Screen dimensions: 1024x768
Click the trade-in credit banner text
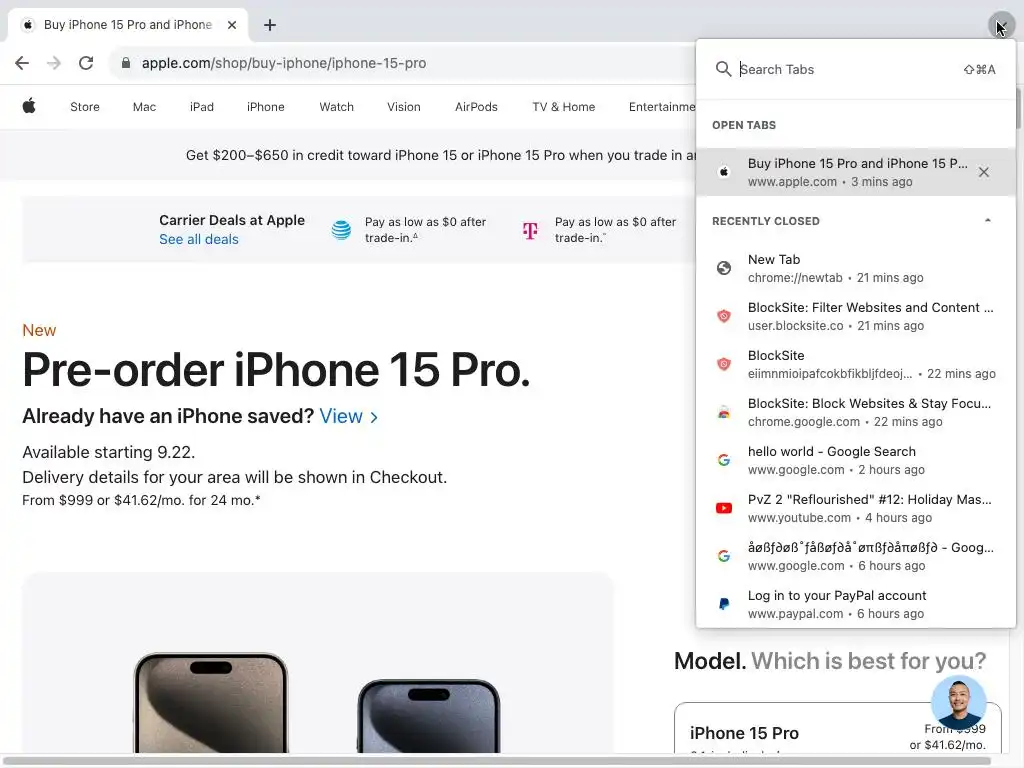tap(441, 155)
